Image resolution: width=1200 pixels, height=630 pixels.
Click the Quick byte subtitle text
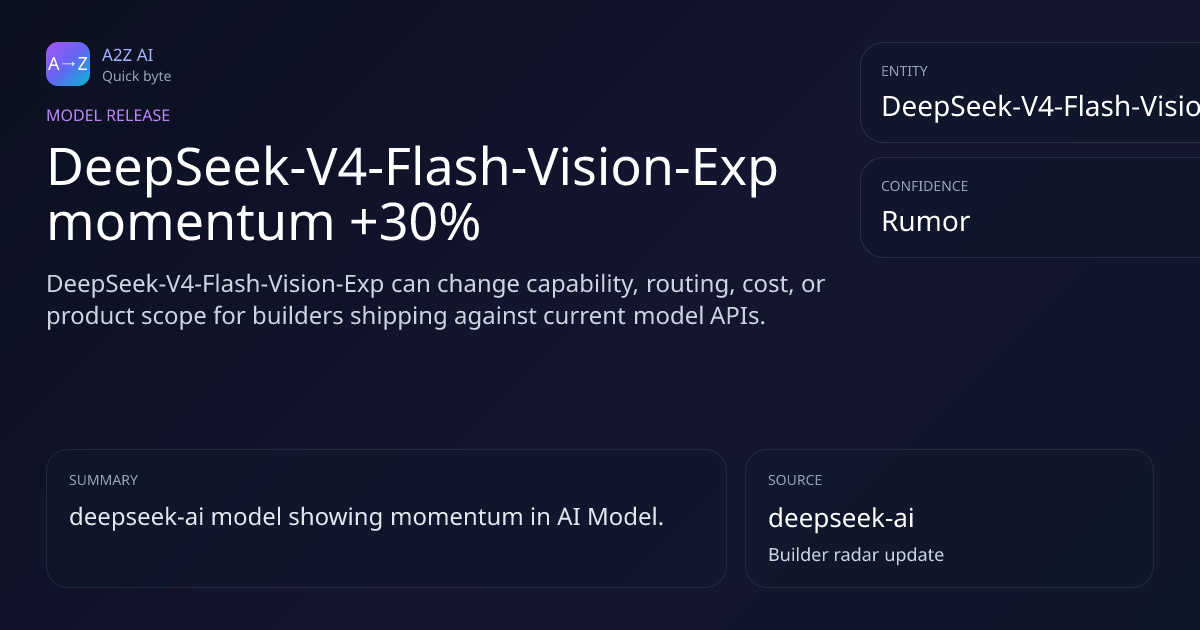136,76
